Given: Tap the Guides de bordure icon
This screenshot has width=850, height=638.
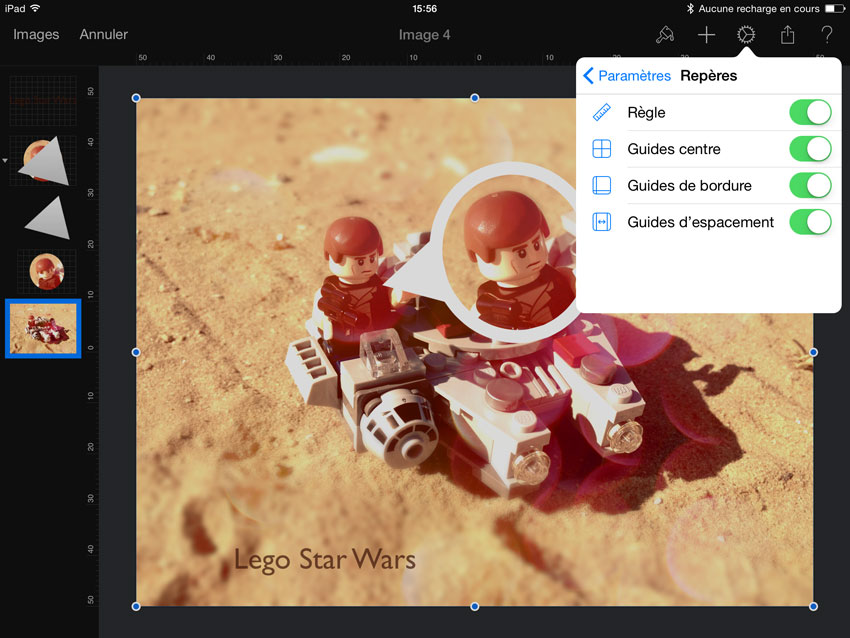Looking at the screenshot, I should [x=602, y=185].
